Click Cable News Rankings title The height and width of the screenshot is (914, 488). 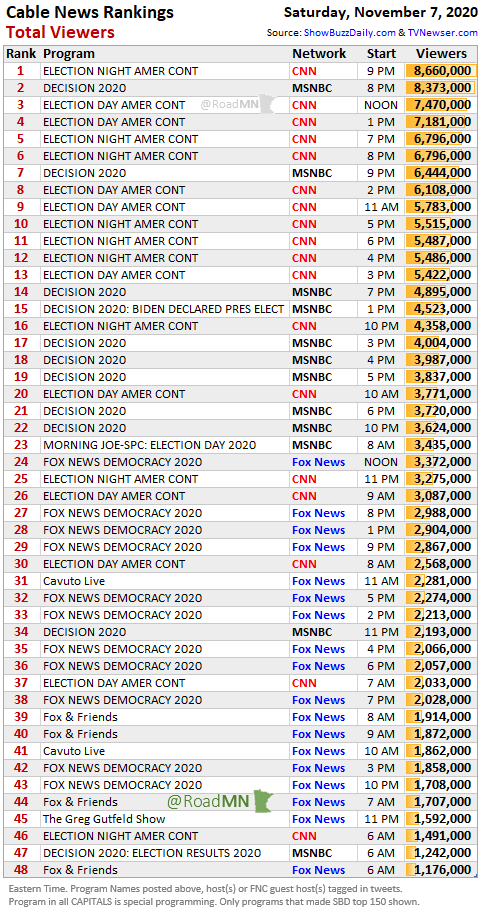[90, 12]
